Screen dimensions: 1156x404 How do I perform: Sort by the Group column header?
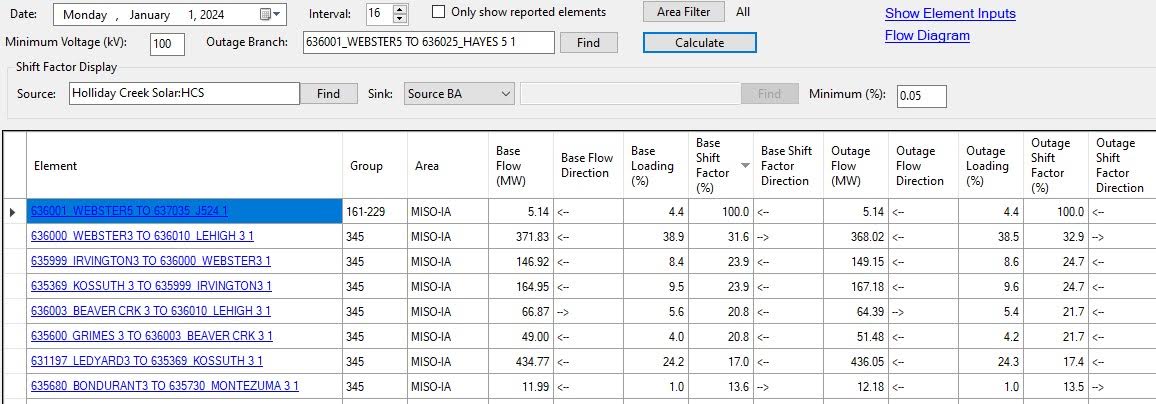pyautogui.click(x=375, y=166)
